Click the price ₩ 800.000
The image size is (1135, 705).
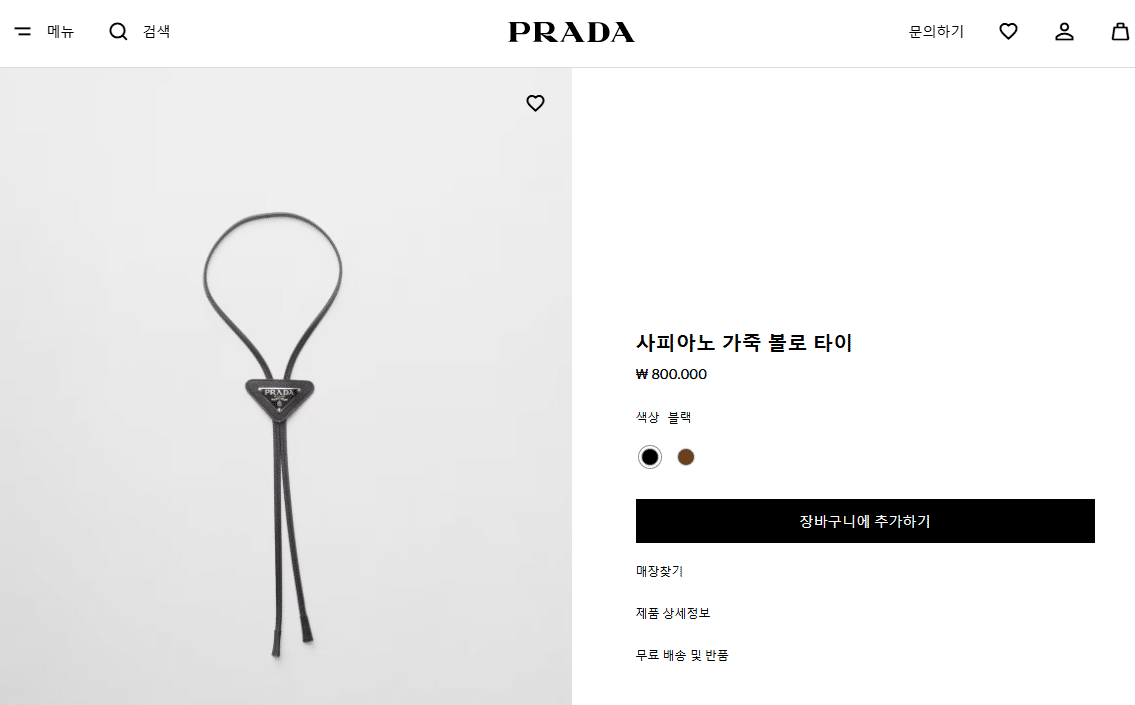[x=671, y=374]
